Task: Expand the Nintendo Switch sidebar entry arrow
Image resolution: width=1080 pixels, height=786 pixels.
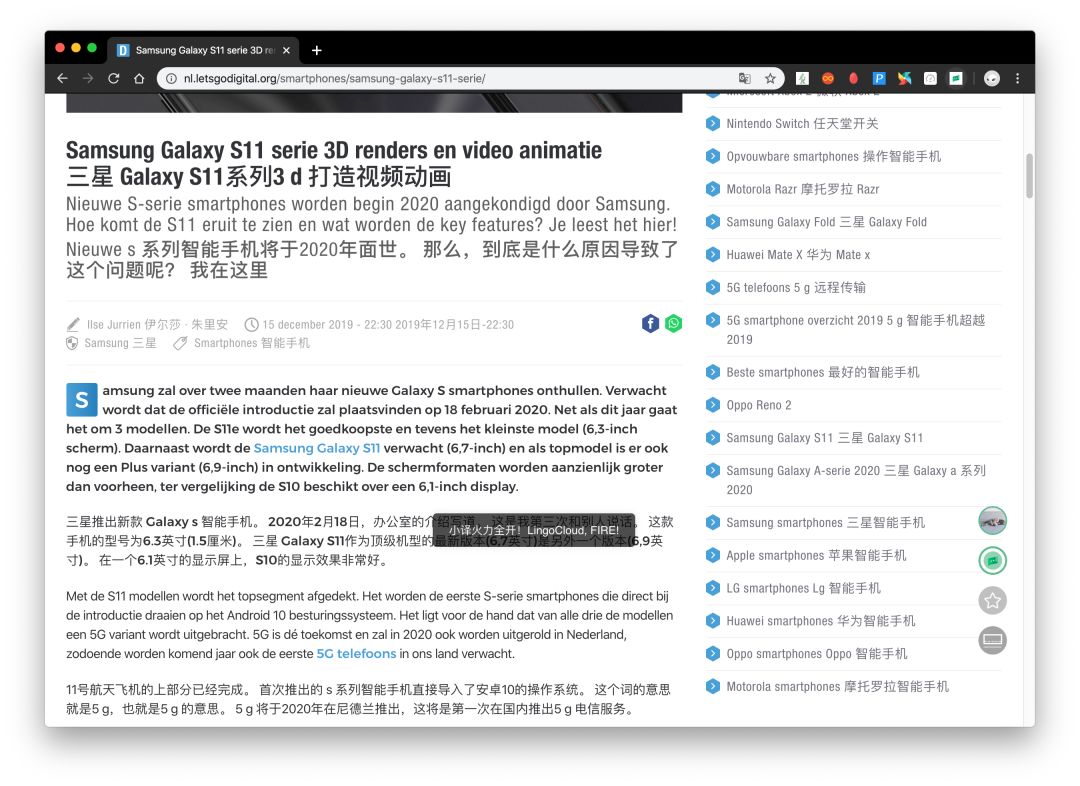Action: click(712, 123)
